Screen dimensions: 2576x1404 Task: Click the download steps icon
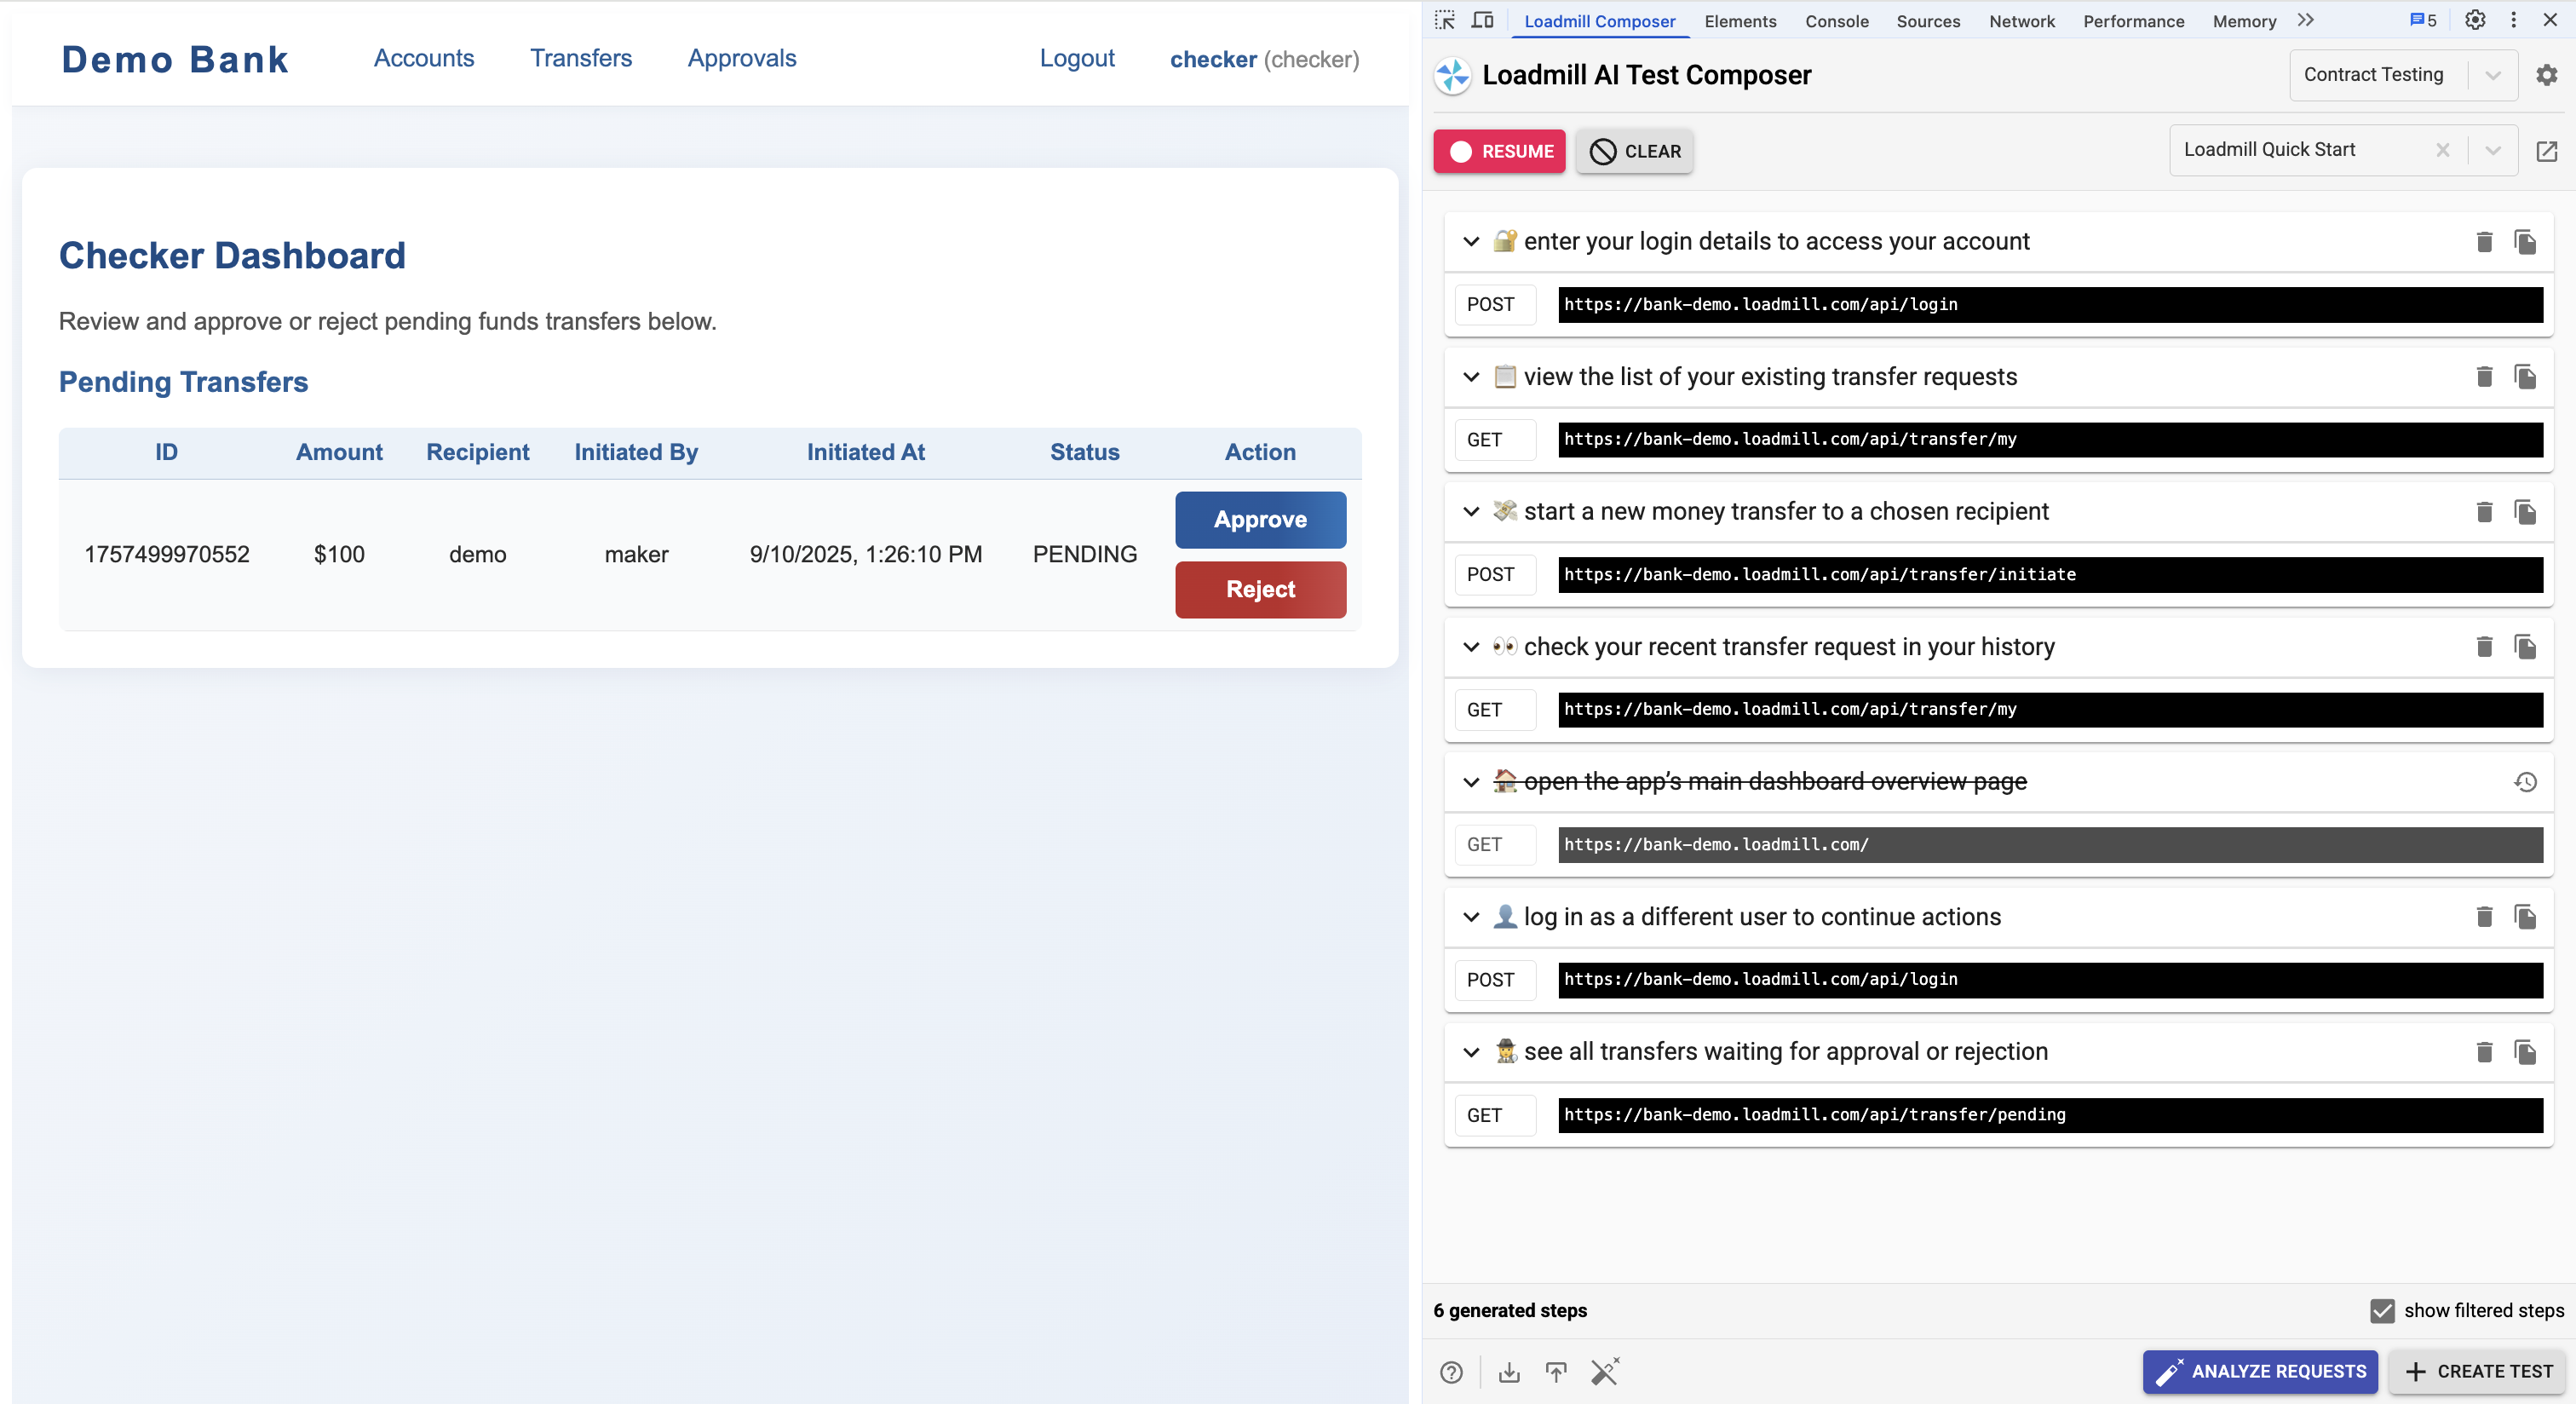pyautogui.click(x=1509, y=1372)
